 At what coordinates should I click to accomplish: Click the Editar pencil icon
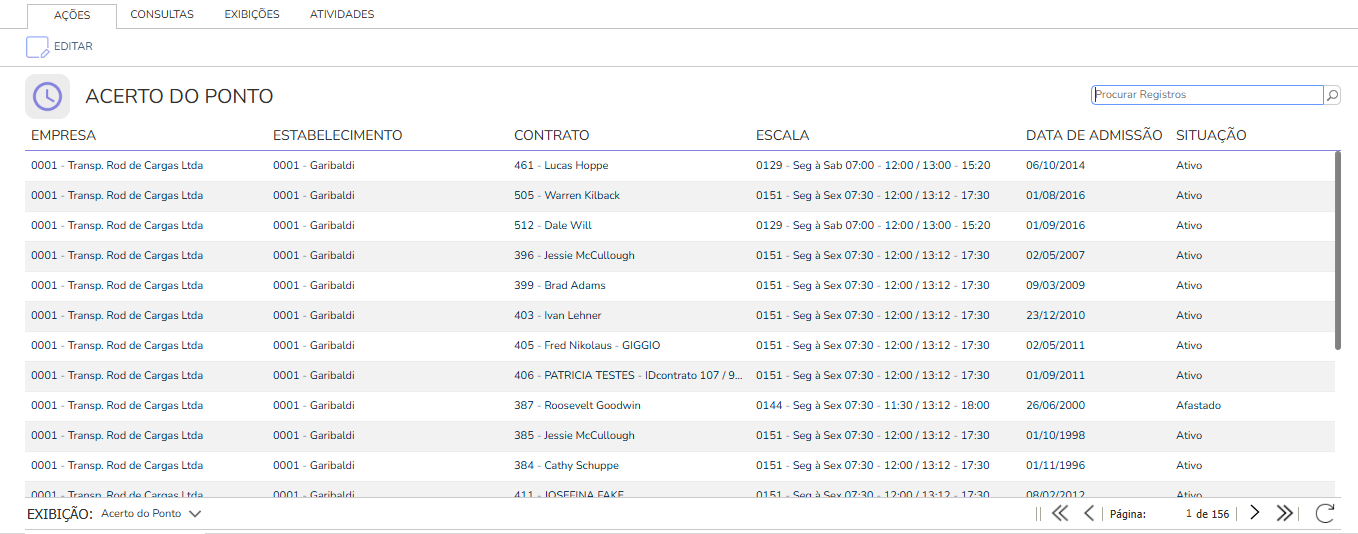pyautogui.click(x=37, y=47)
